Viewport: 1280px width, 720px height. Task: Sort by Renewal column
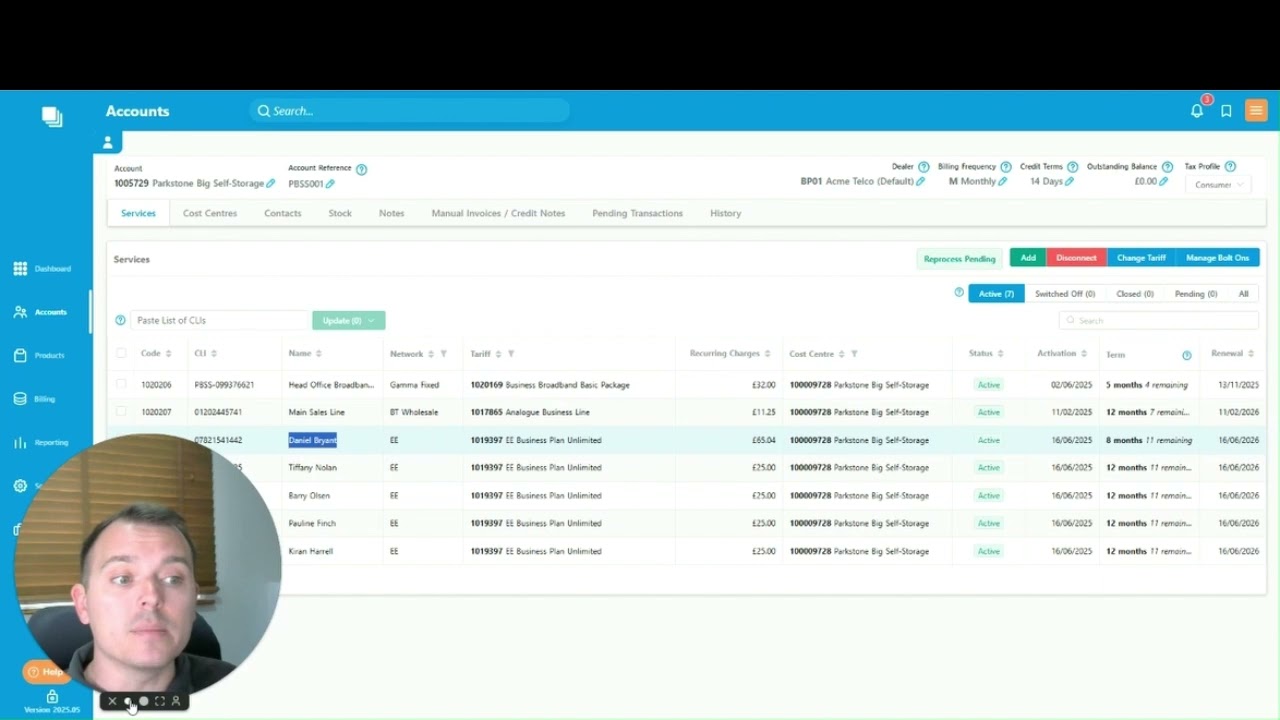click(x=1251, y=354)
